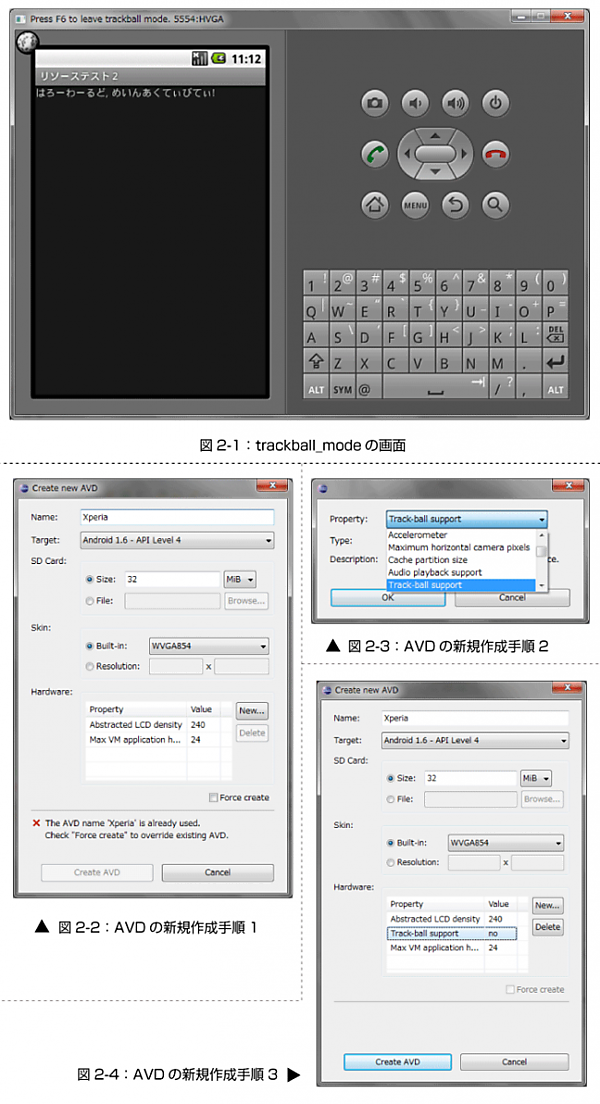Tap the emulator back button
Image resolution: width=600 pixels, height=1104 pixels.
click(x=456, y=205)
